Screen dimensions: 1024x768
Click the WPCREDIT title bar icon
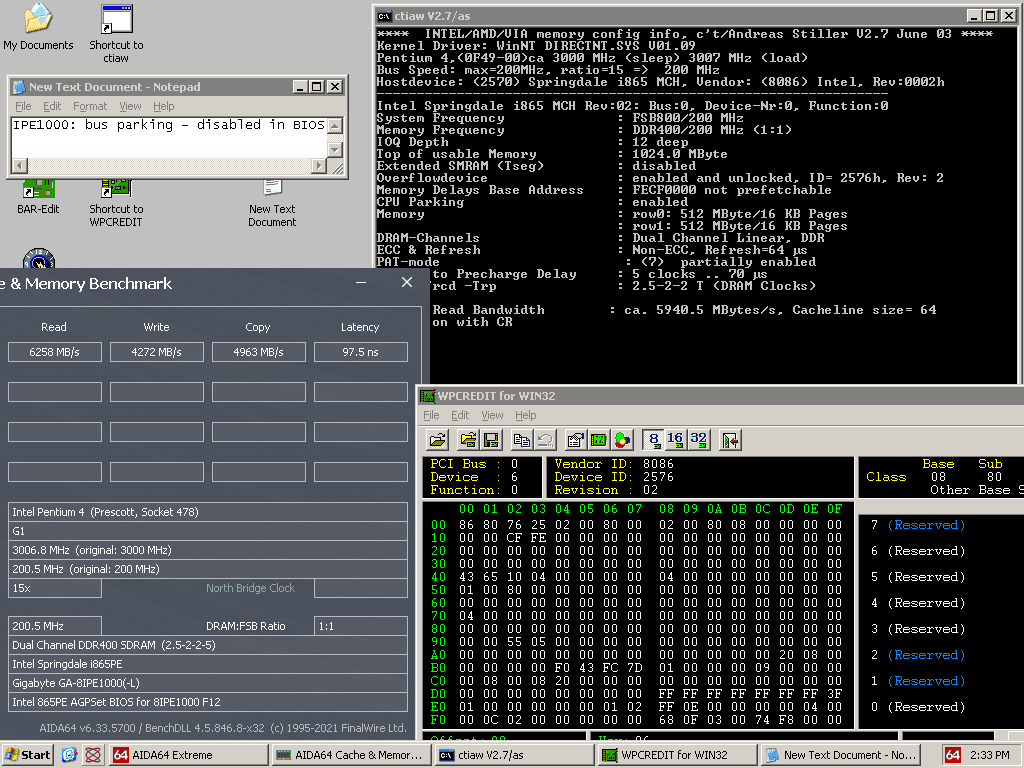tap(427, 396)
